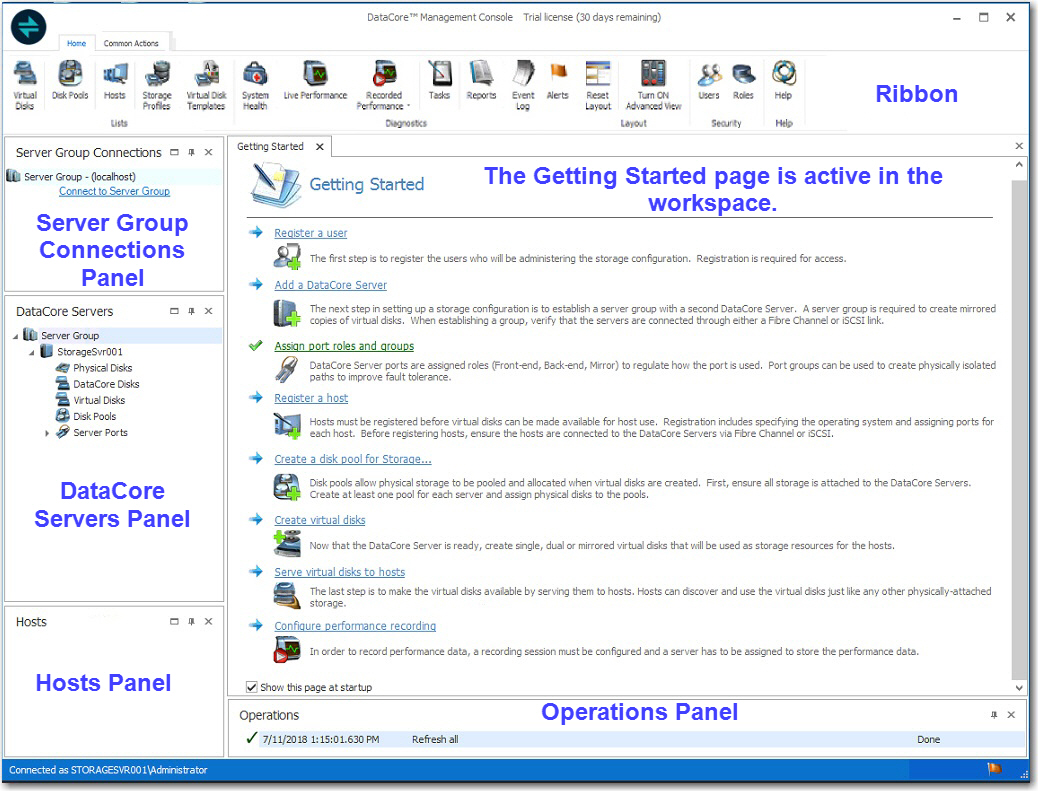
Task: Open Reports from the ribbon
Action: 481,81
